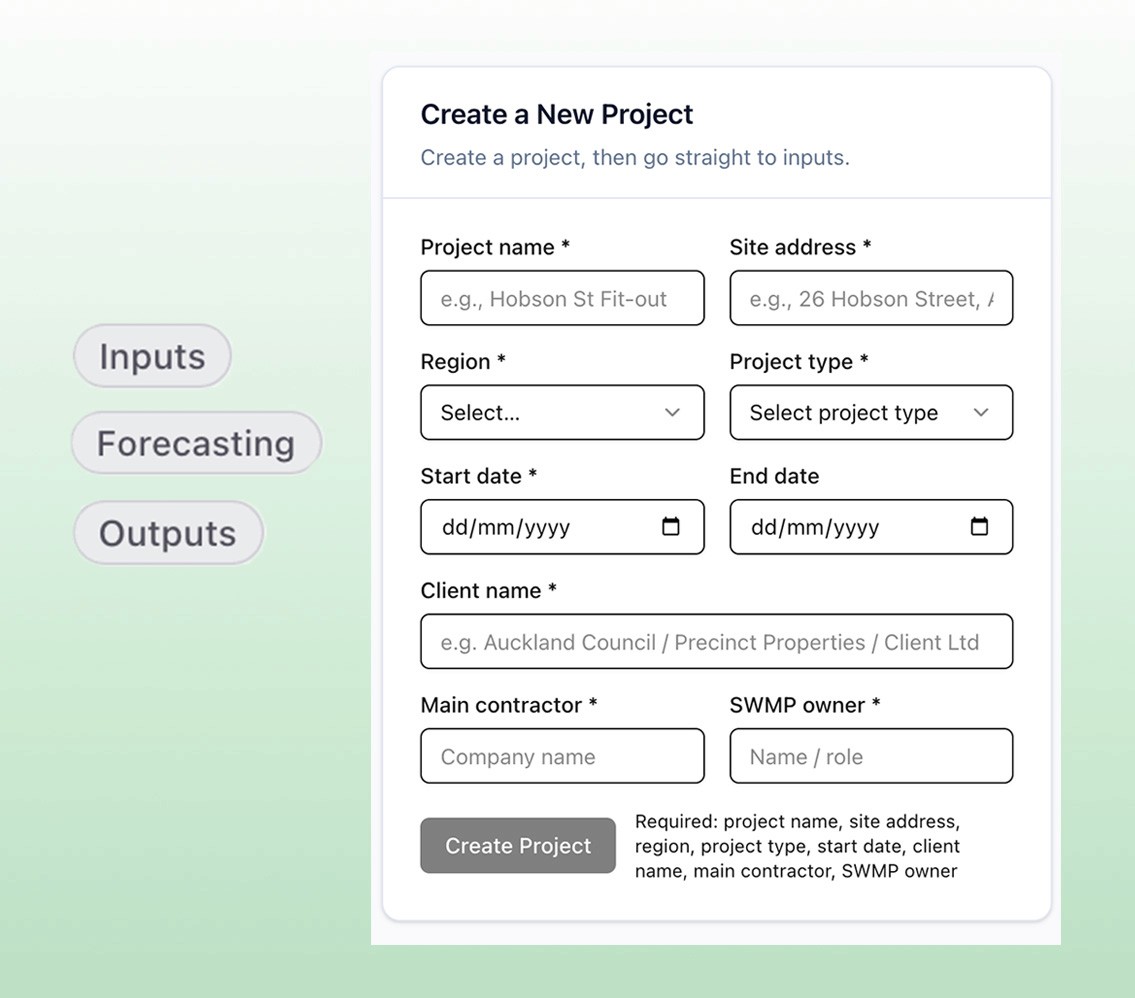Open the End date calendar picker
The height and width of the screenshot is (998, 1135).
pos(981,527)
